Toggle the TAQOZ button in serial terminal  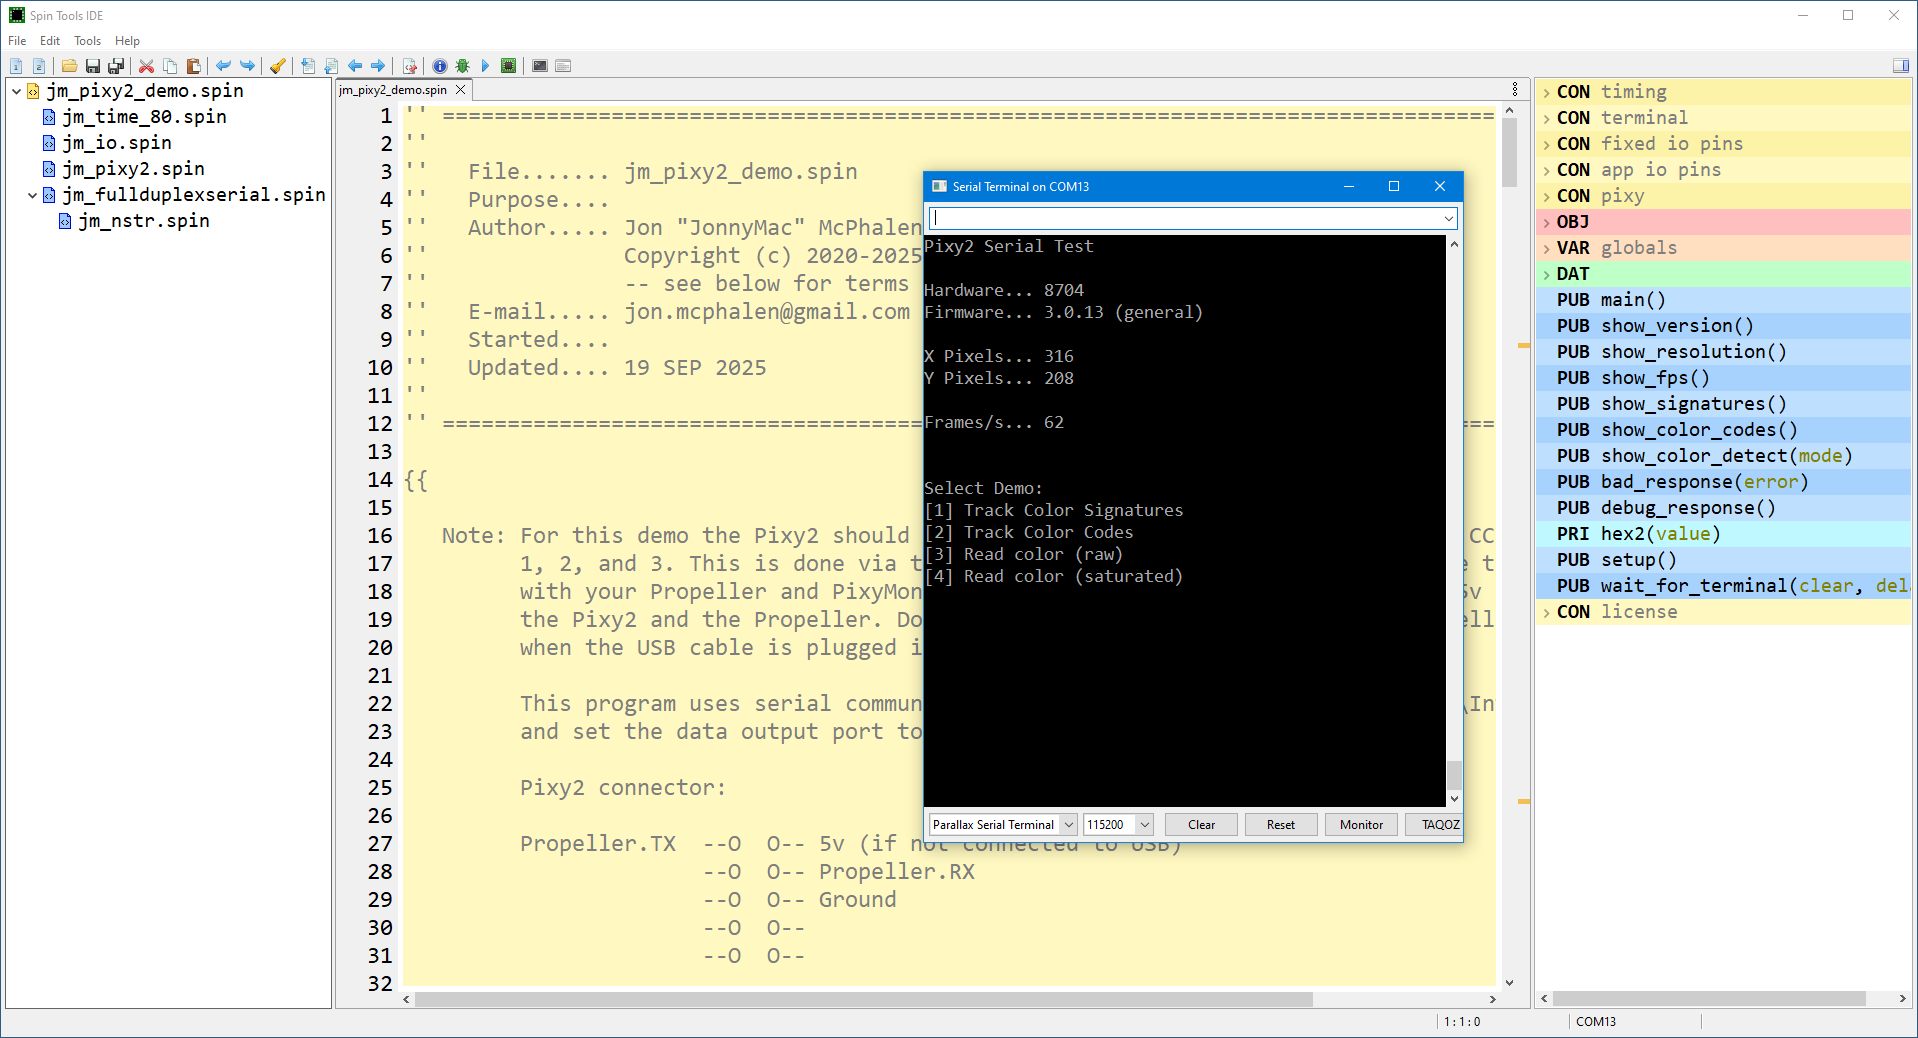tap(1439, 825)
